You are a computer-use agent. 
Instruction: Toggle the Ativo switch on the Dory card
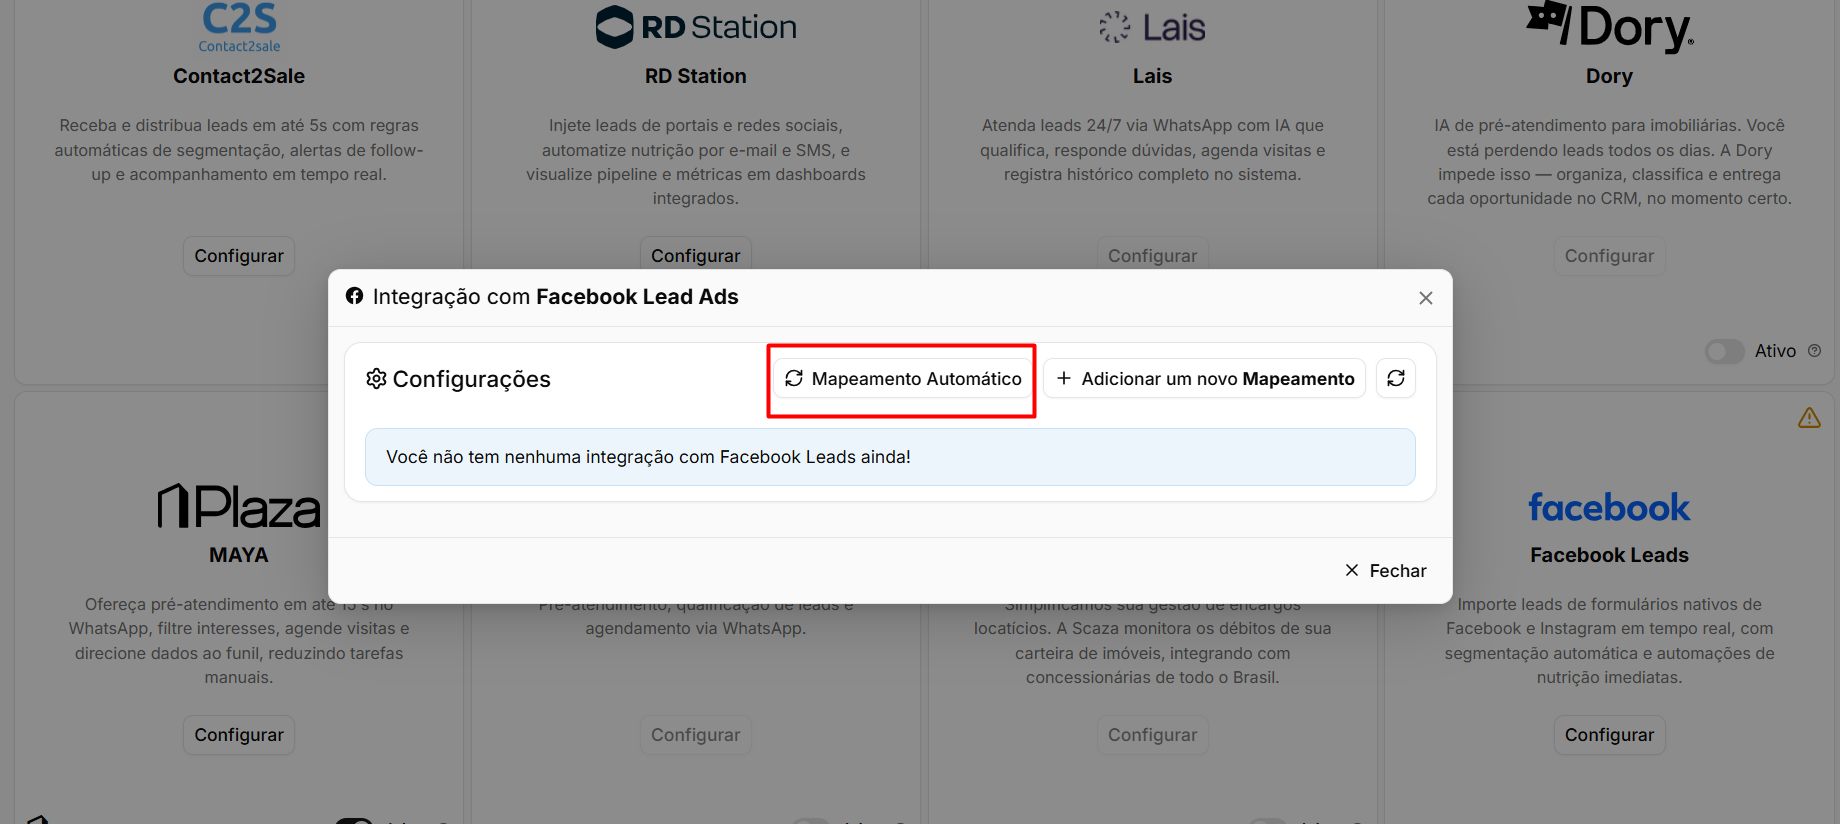1725,351
